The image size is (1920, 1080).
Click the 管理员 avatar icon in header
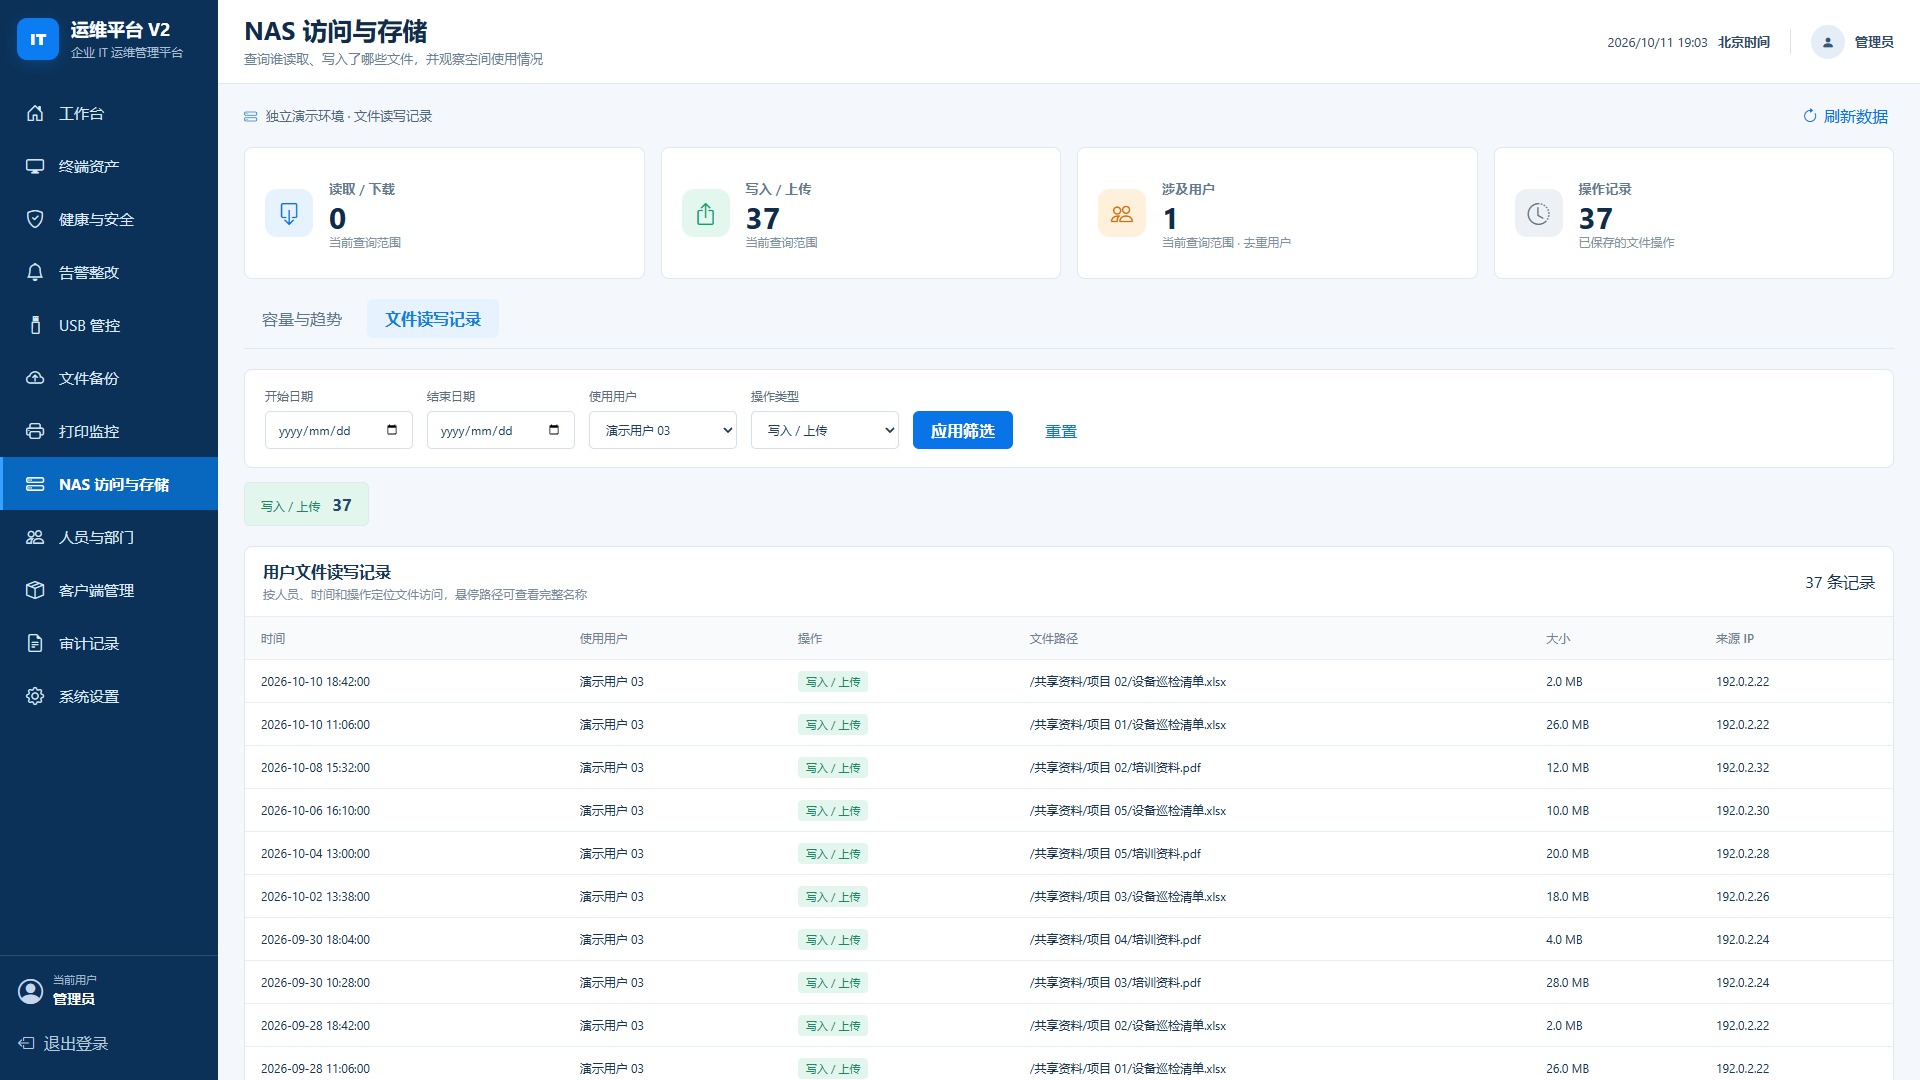click(x=1827, y=42)
